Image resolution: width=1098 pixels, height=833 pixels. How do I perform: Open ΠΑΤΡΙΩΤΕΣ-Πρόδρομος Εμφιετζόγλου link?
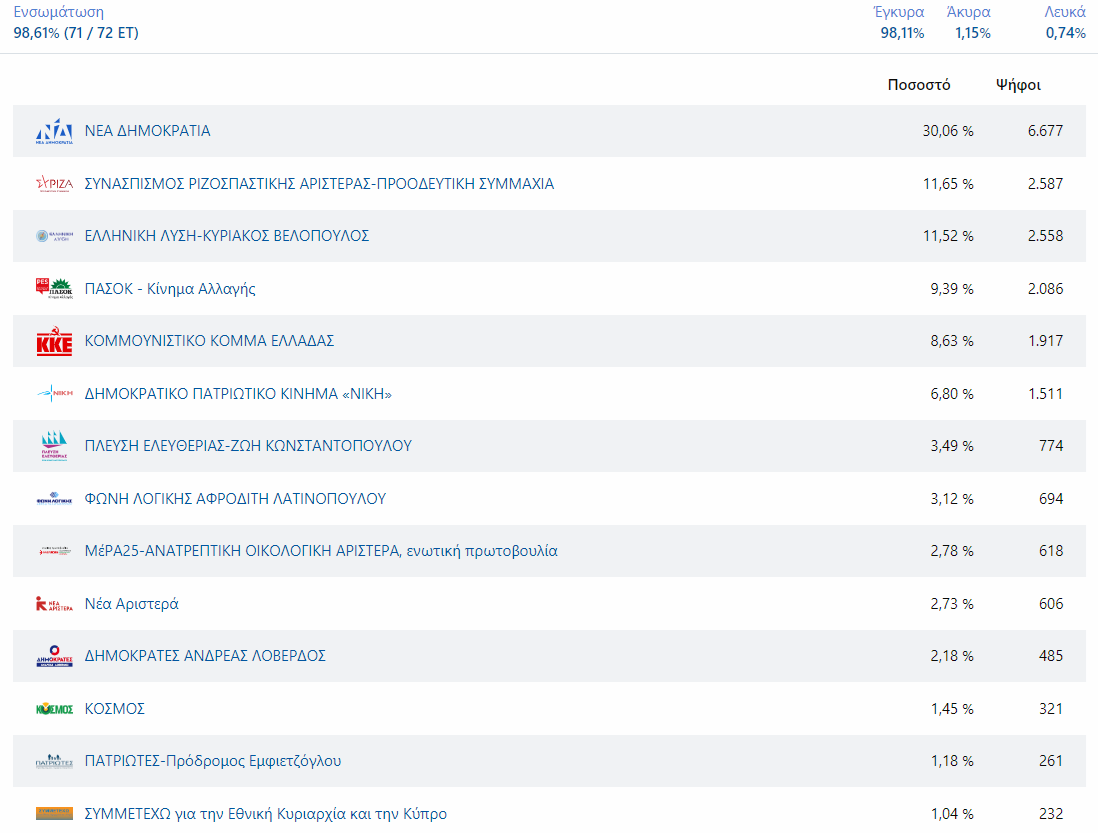(x=213, y=761)
